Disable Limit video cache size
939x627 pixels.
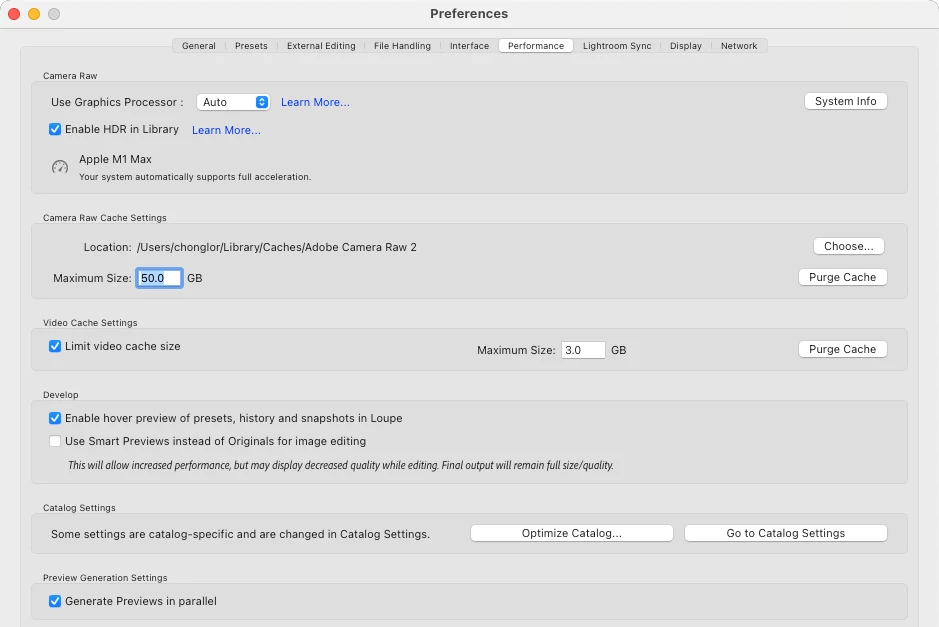(54, 346)
